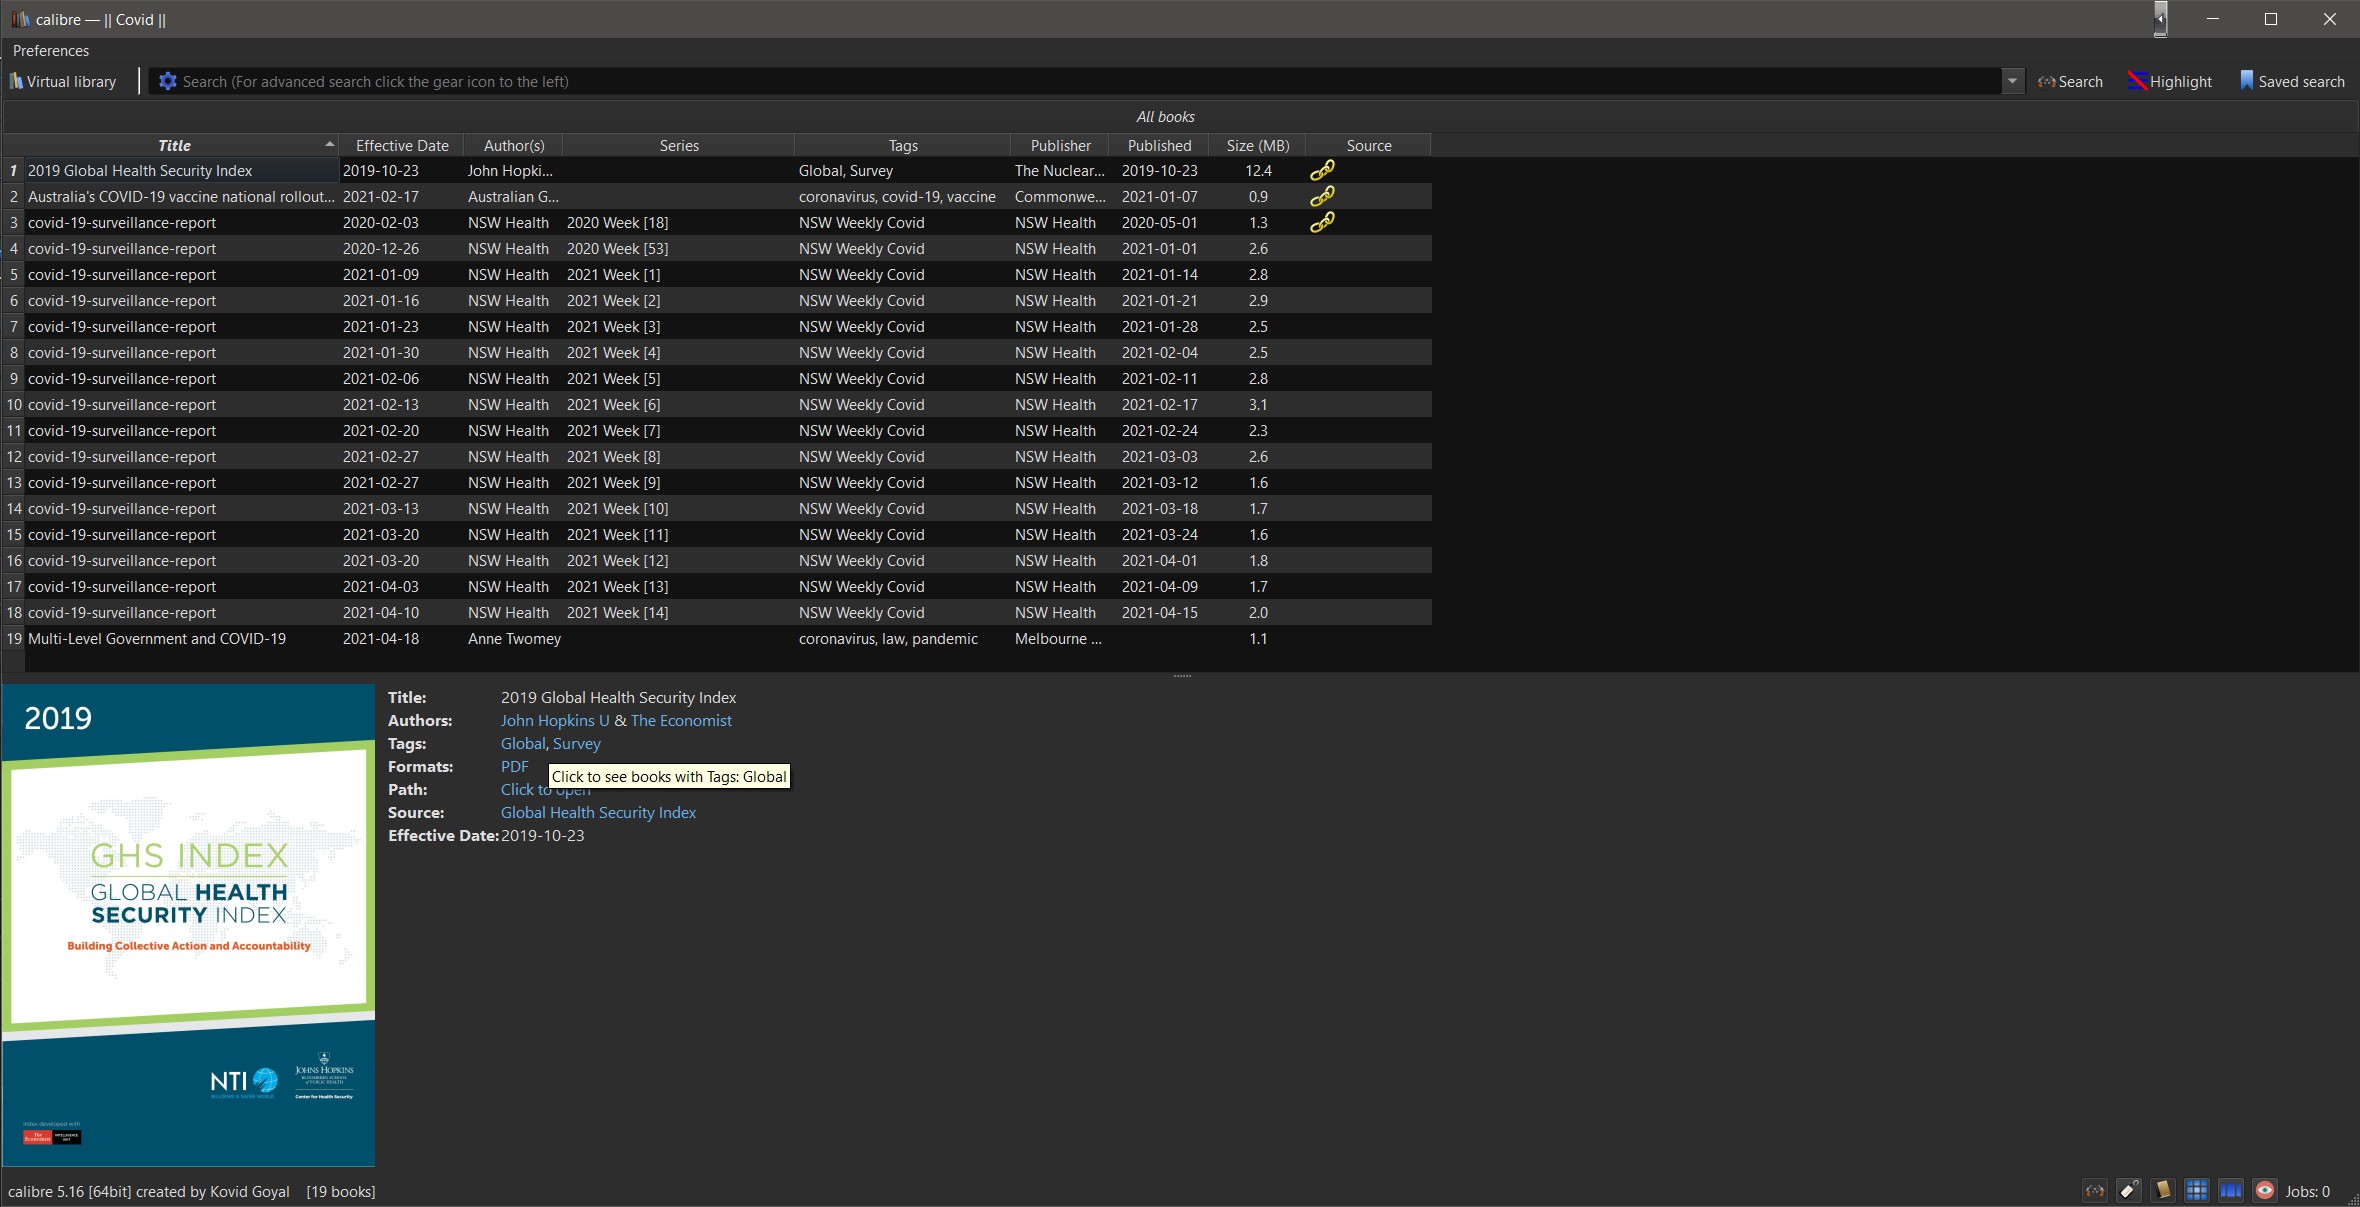Click the red eye Quickview icon
This screenshot has height=1207, width=2360.
pos(2265,1190)
